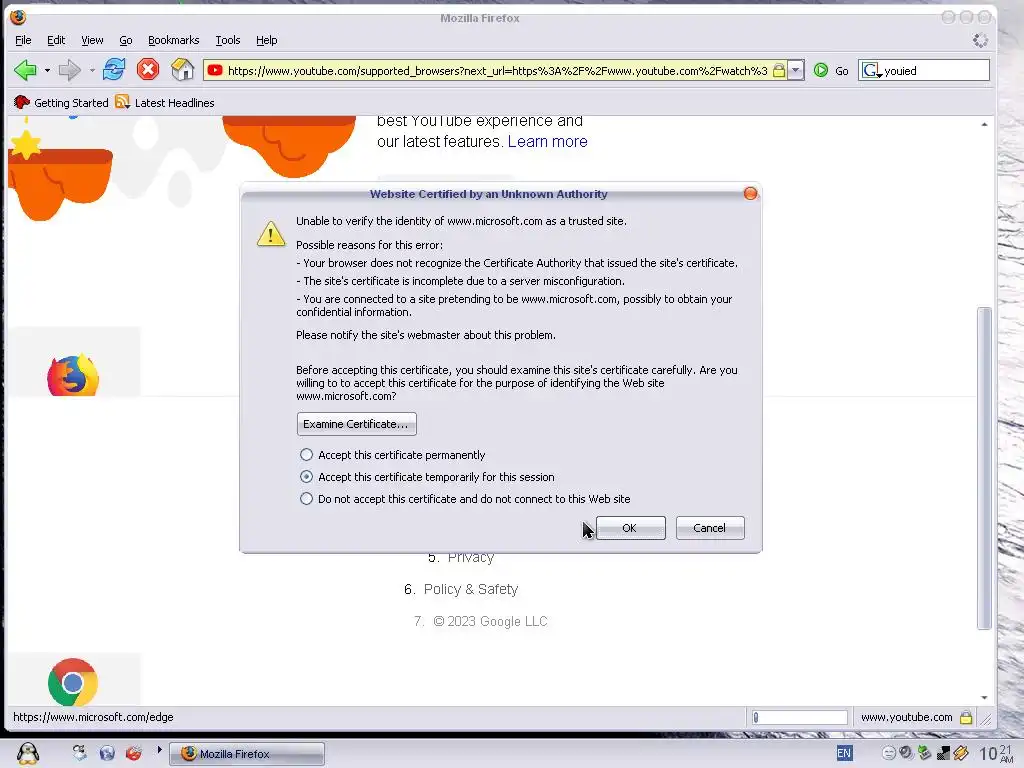Go back with the green Back arrow
The image size is (1024, 768).
point(25,70)
